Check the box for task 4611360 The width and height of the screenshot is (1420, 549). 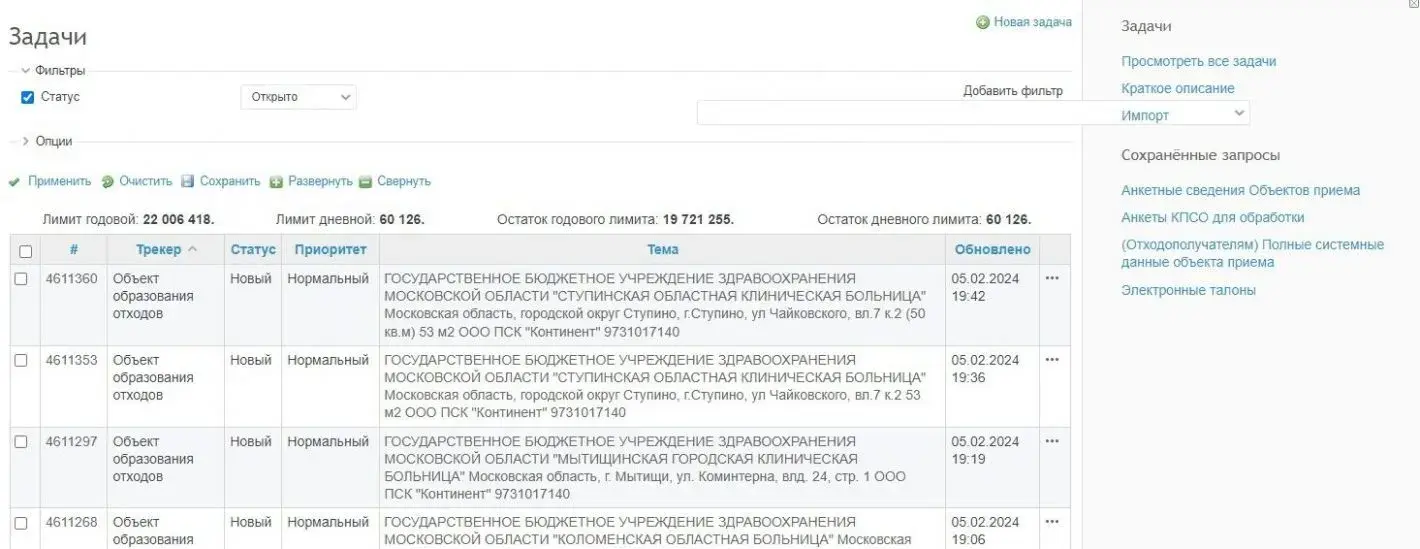pyautogui.click(x=21, y=279)
